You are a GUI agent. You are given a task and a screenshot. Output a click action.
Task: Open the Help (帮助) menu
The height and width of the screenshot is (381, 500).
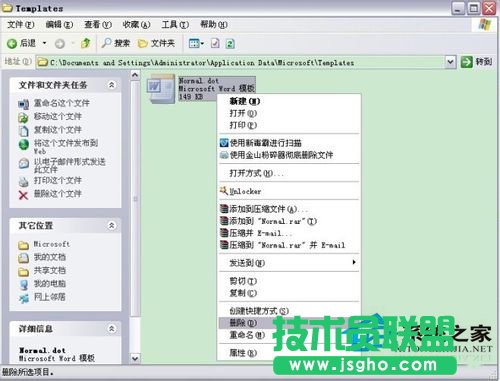coord(214,25)
